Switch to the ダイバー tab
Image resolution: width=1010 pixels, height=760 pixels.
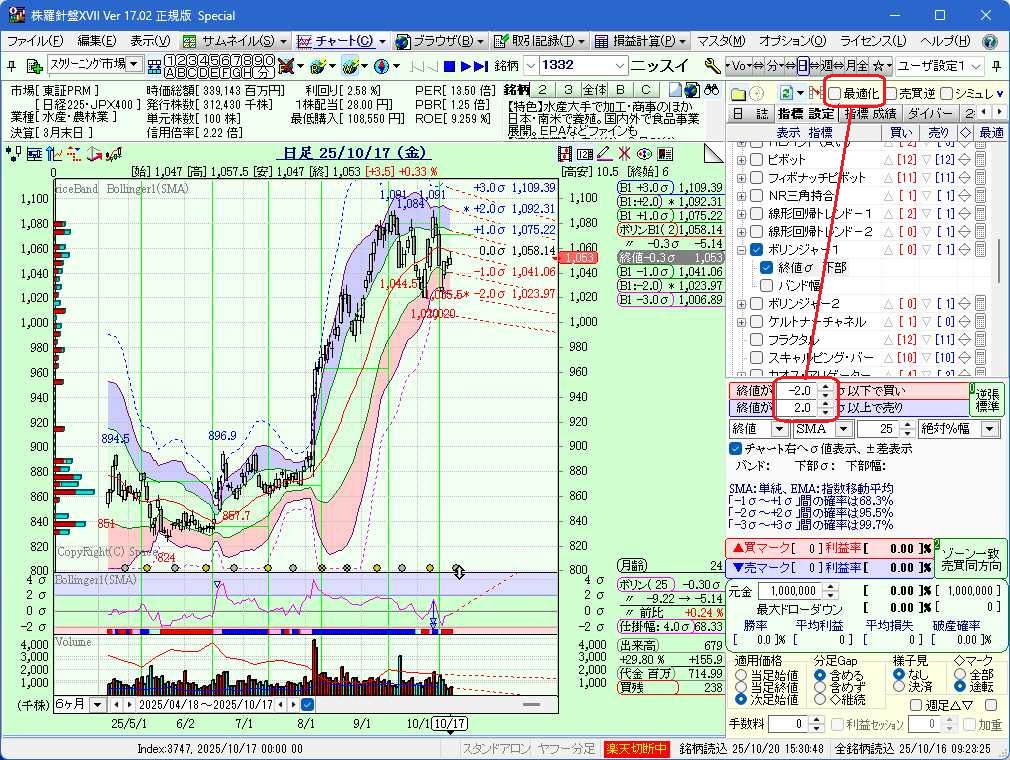[x=930, y=114]
